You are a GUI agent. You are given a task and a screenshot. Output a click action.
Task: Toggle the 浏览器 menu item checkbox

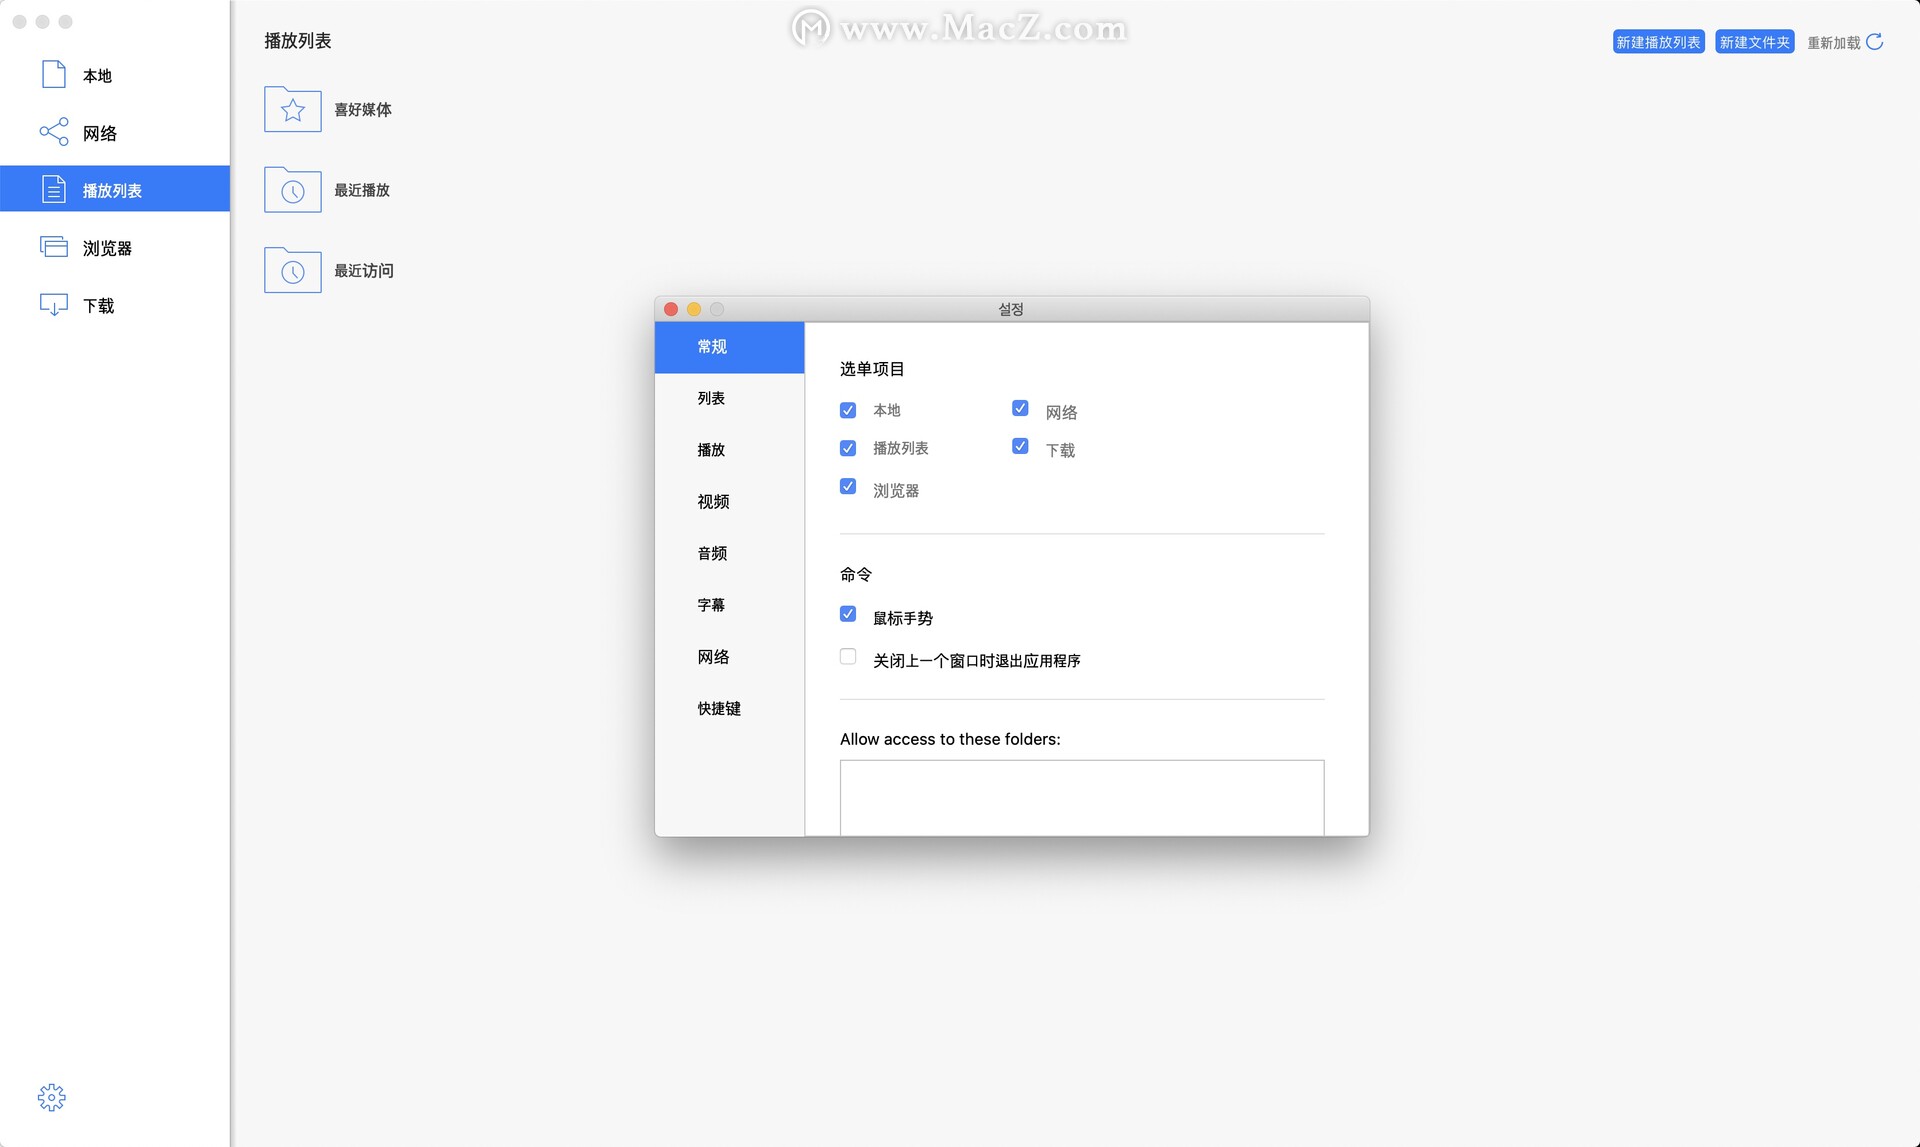848,487
